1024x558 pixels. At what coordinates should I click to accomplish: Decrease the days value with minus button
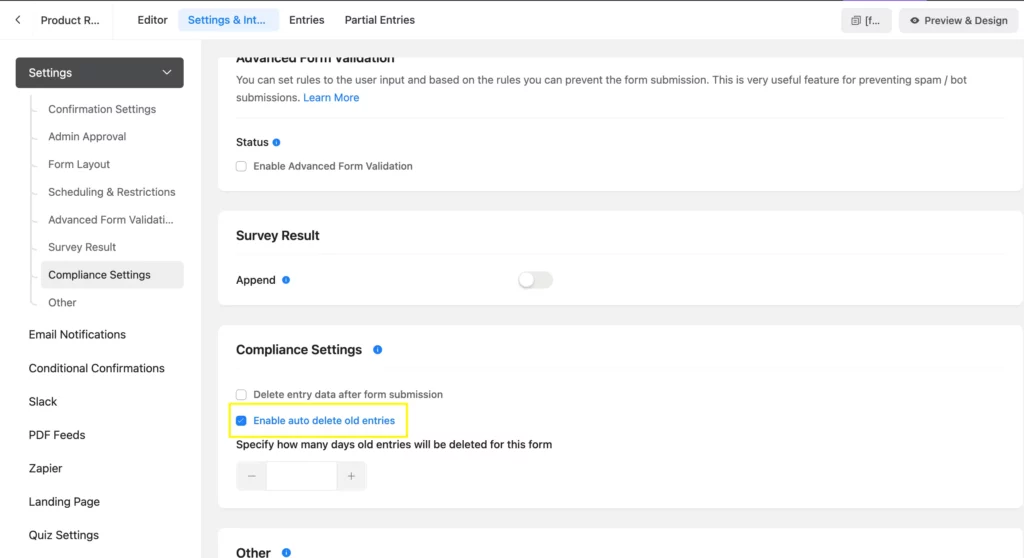click(x=251, y=476)
